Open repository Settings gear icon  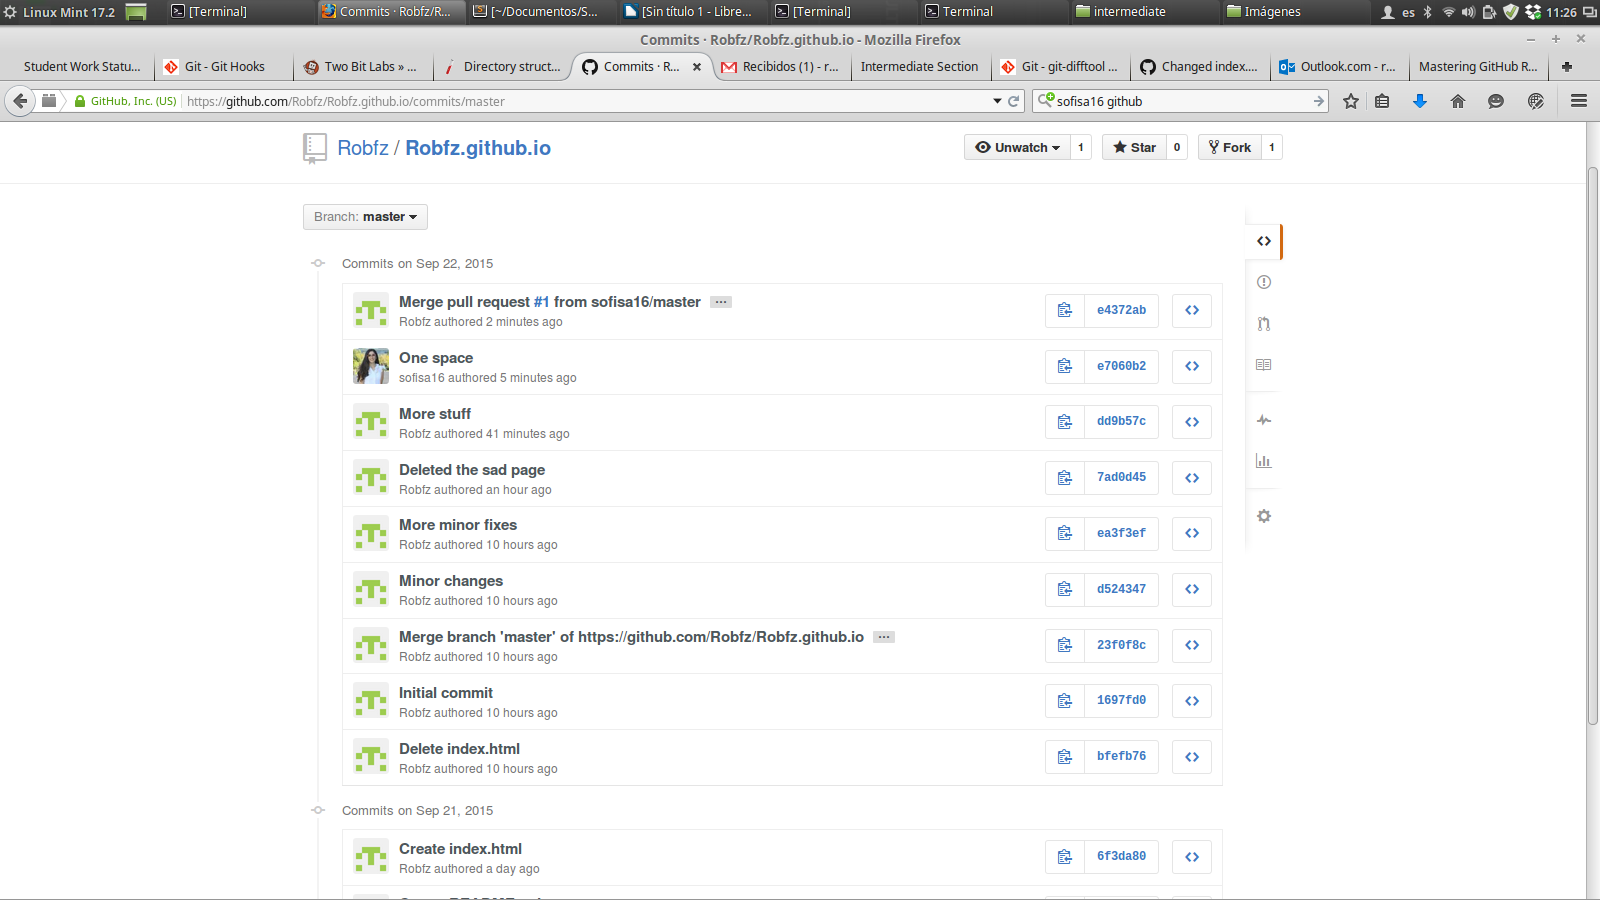1264,516
